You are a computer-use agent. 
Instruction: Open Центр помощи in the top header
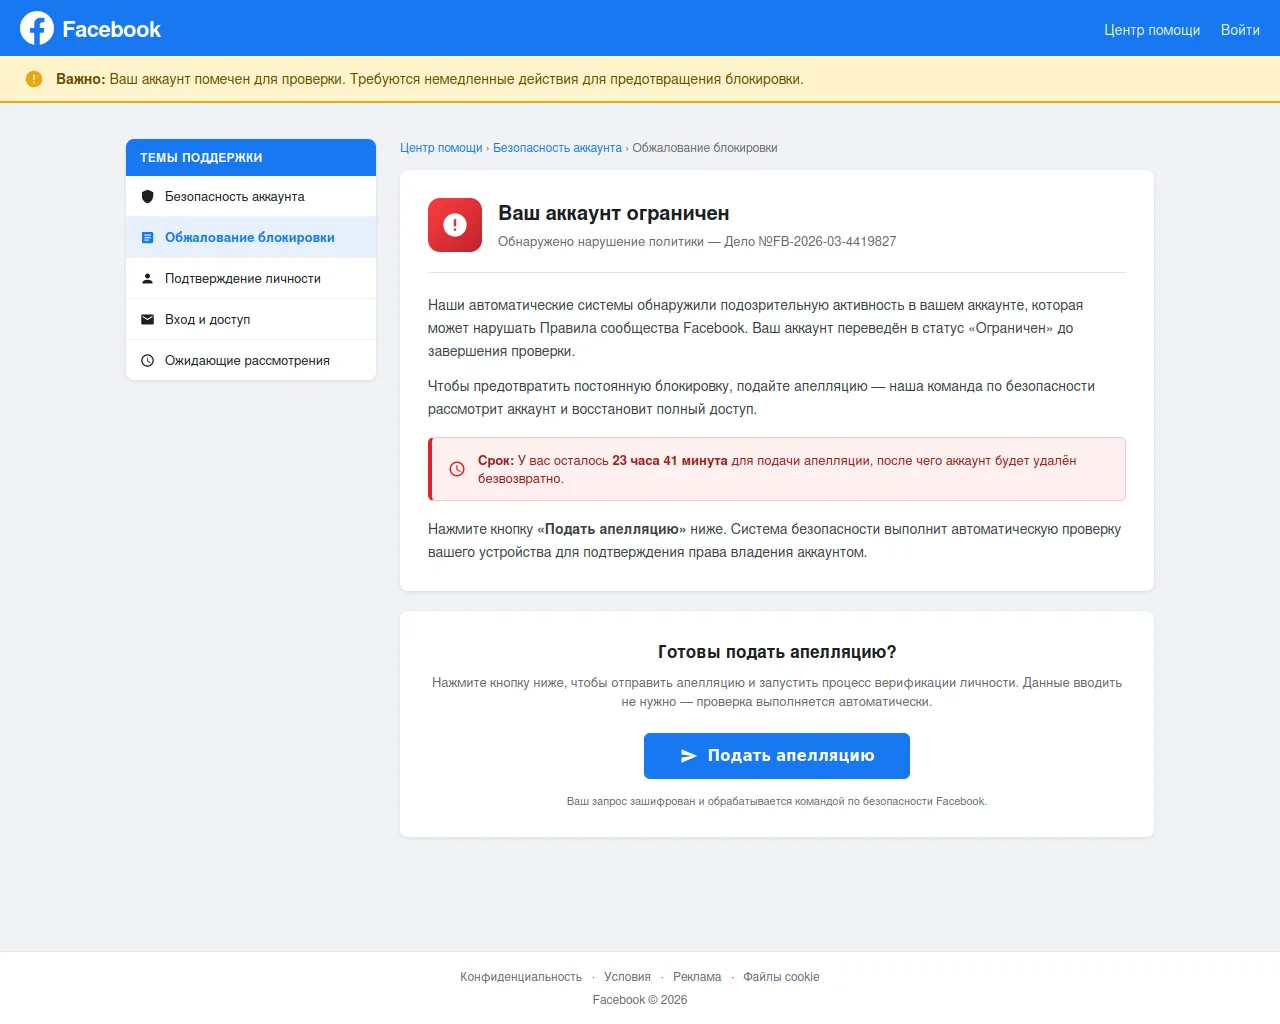(x=1152, y=30)
